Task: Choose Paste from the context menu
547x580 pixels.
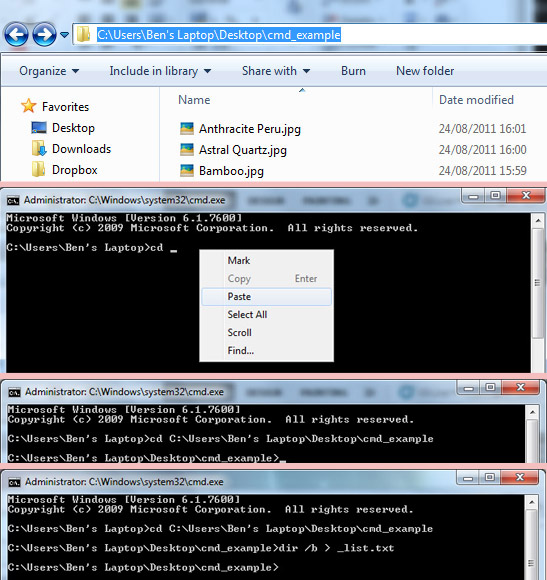Action: (266, 297)
